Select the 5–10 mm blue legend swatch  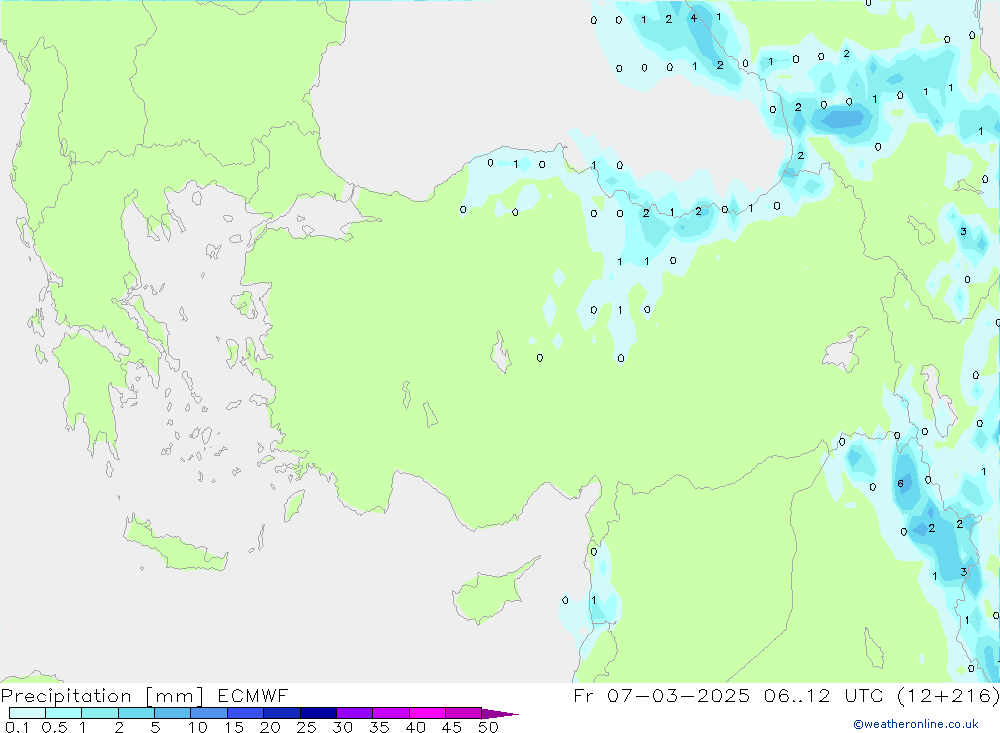pos(173,713)
